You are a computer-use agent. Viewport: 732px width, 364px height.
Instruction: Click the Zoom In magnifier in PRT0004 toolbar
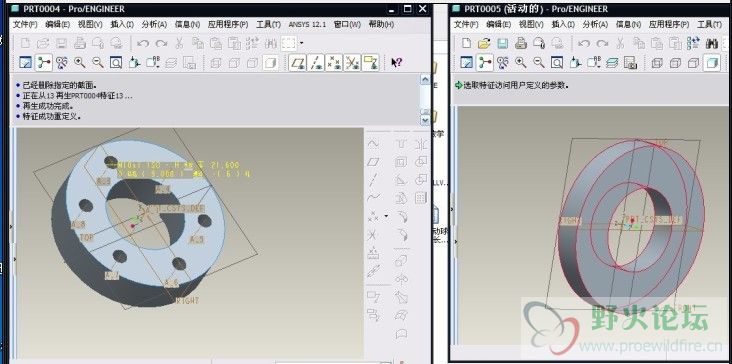click(80, 63)
